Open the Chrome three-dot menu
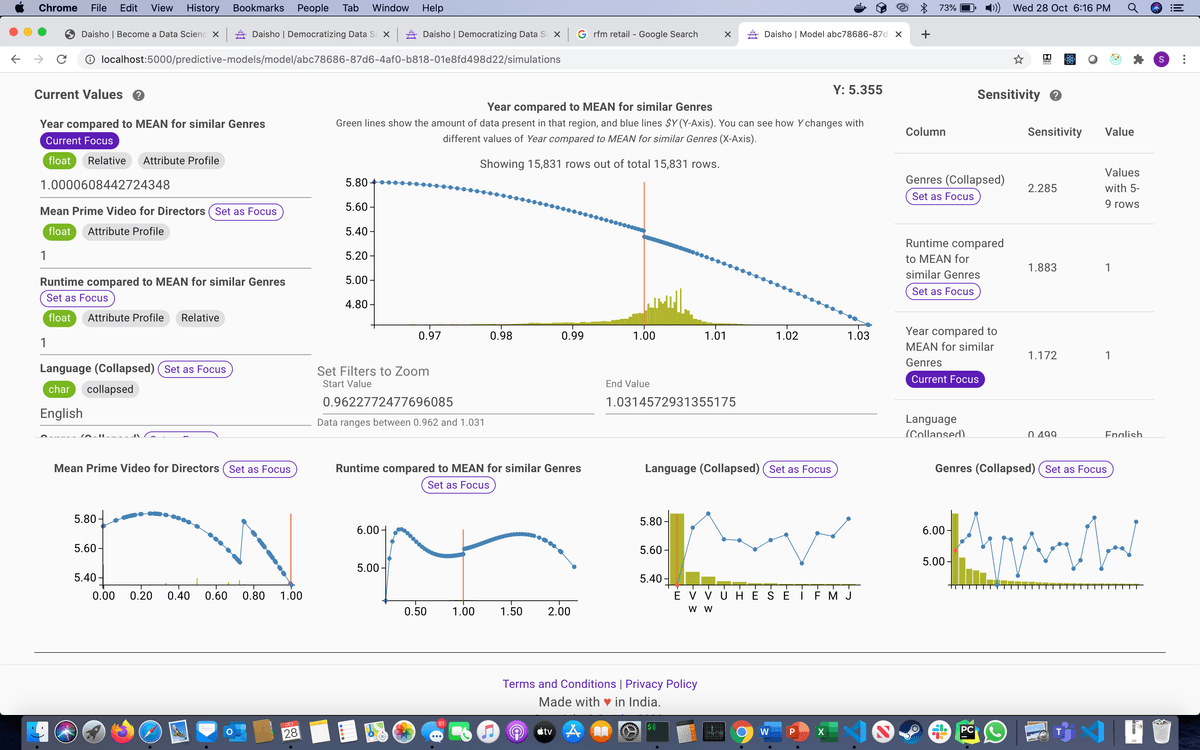The height and width of the screenshot is (750, 1200). 1183,59
